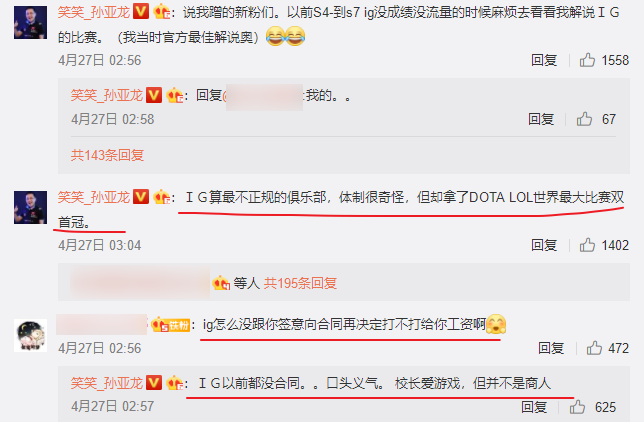Click 回复 on the 02:58 sub-reply
This screenshot has height=422, width=644.
click(541, 119)
